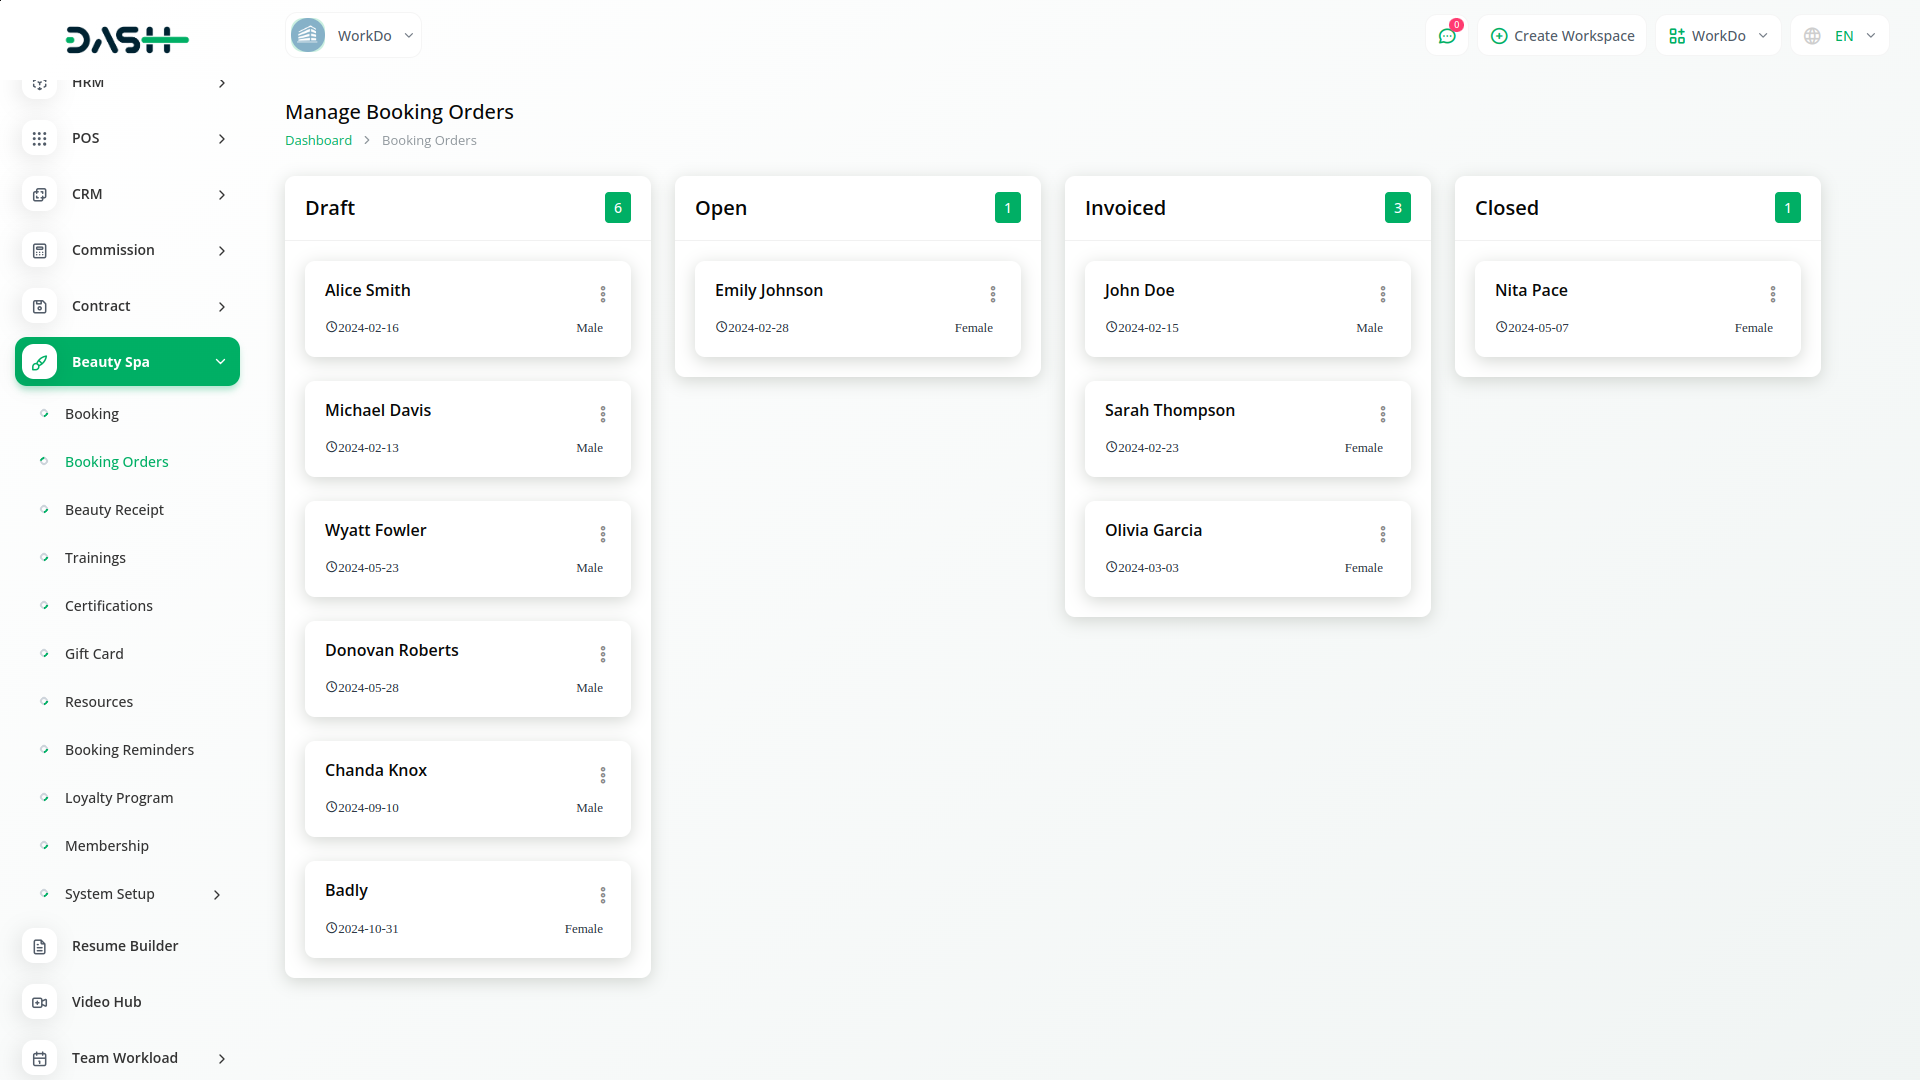Screen dimensions: 1920x1080
Task: Click the Create Workspace button
Action: [x=1562, y=36]
